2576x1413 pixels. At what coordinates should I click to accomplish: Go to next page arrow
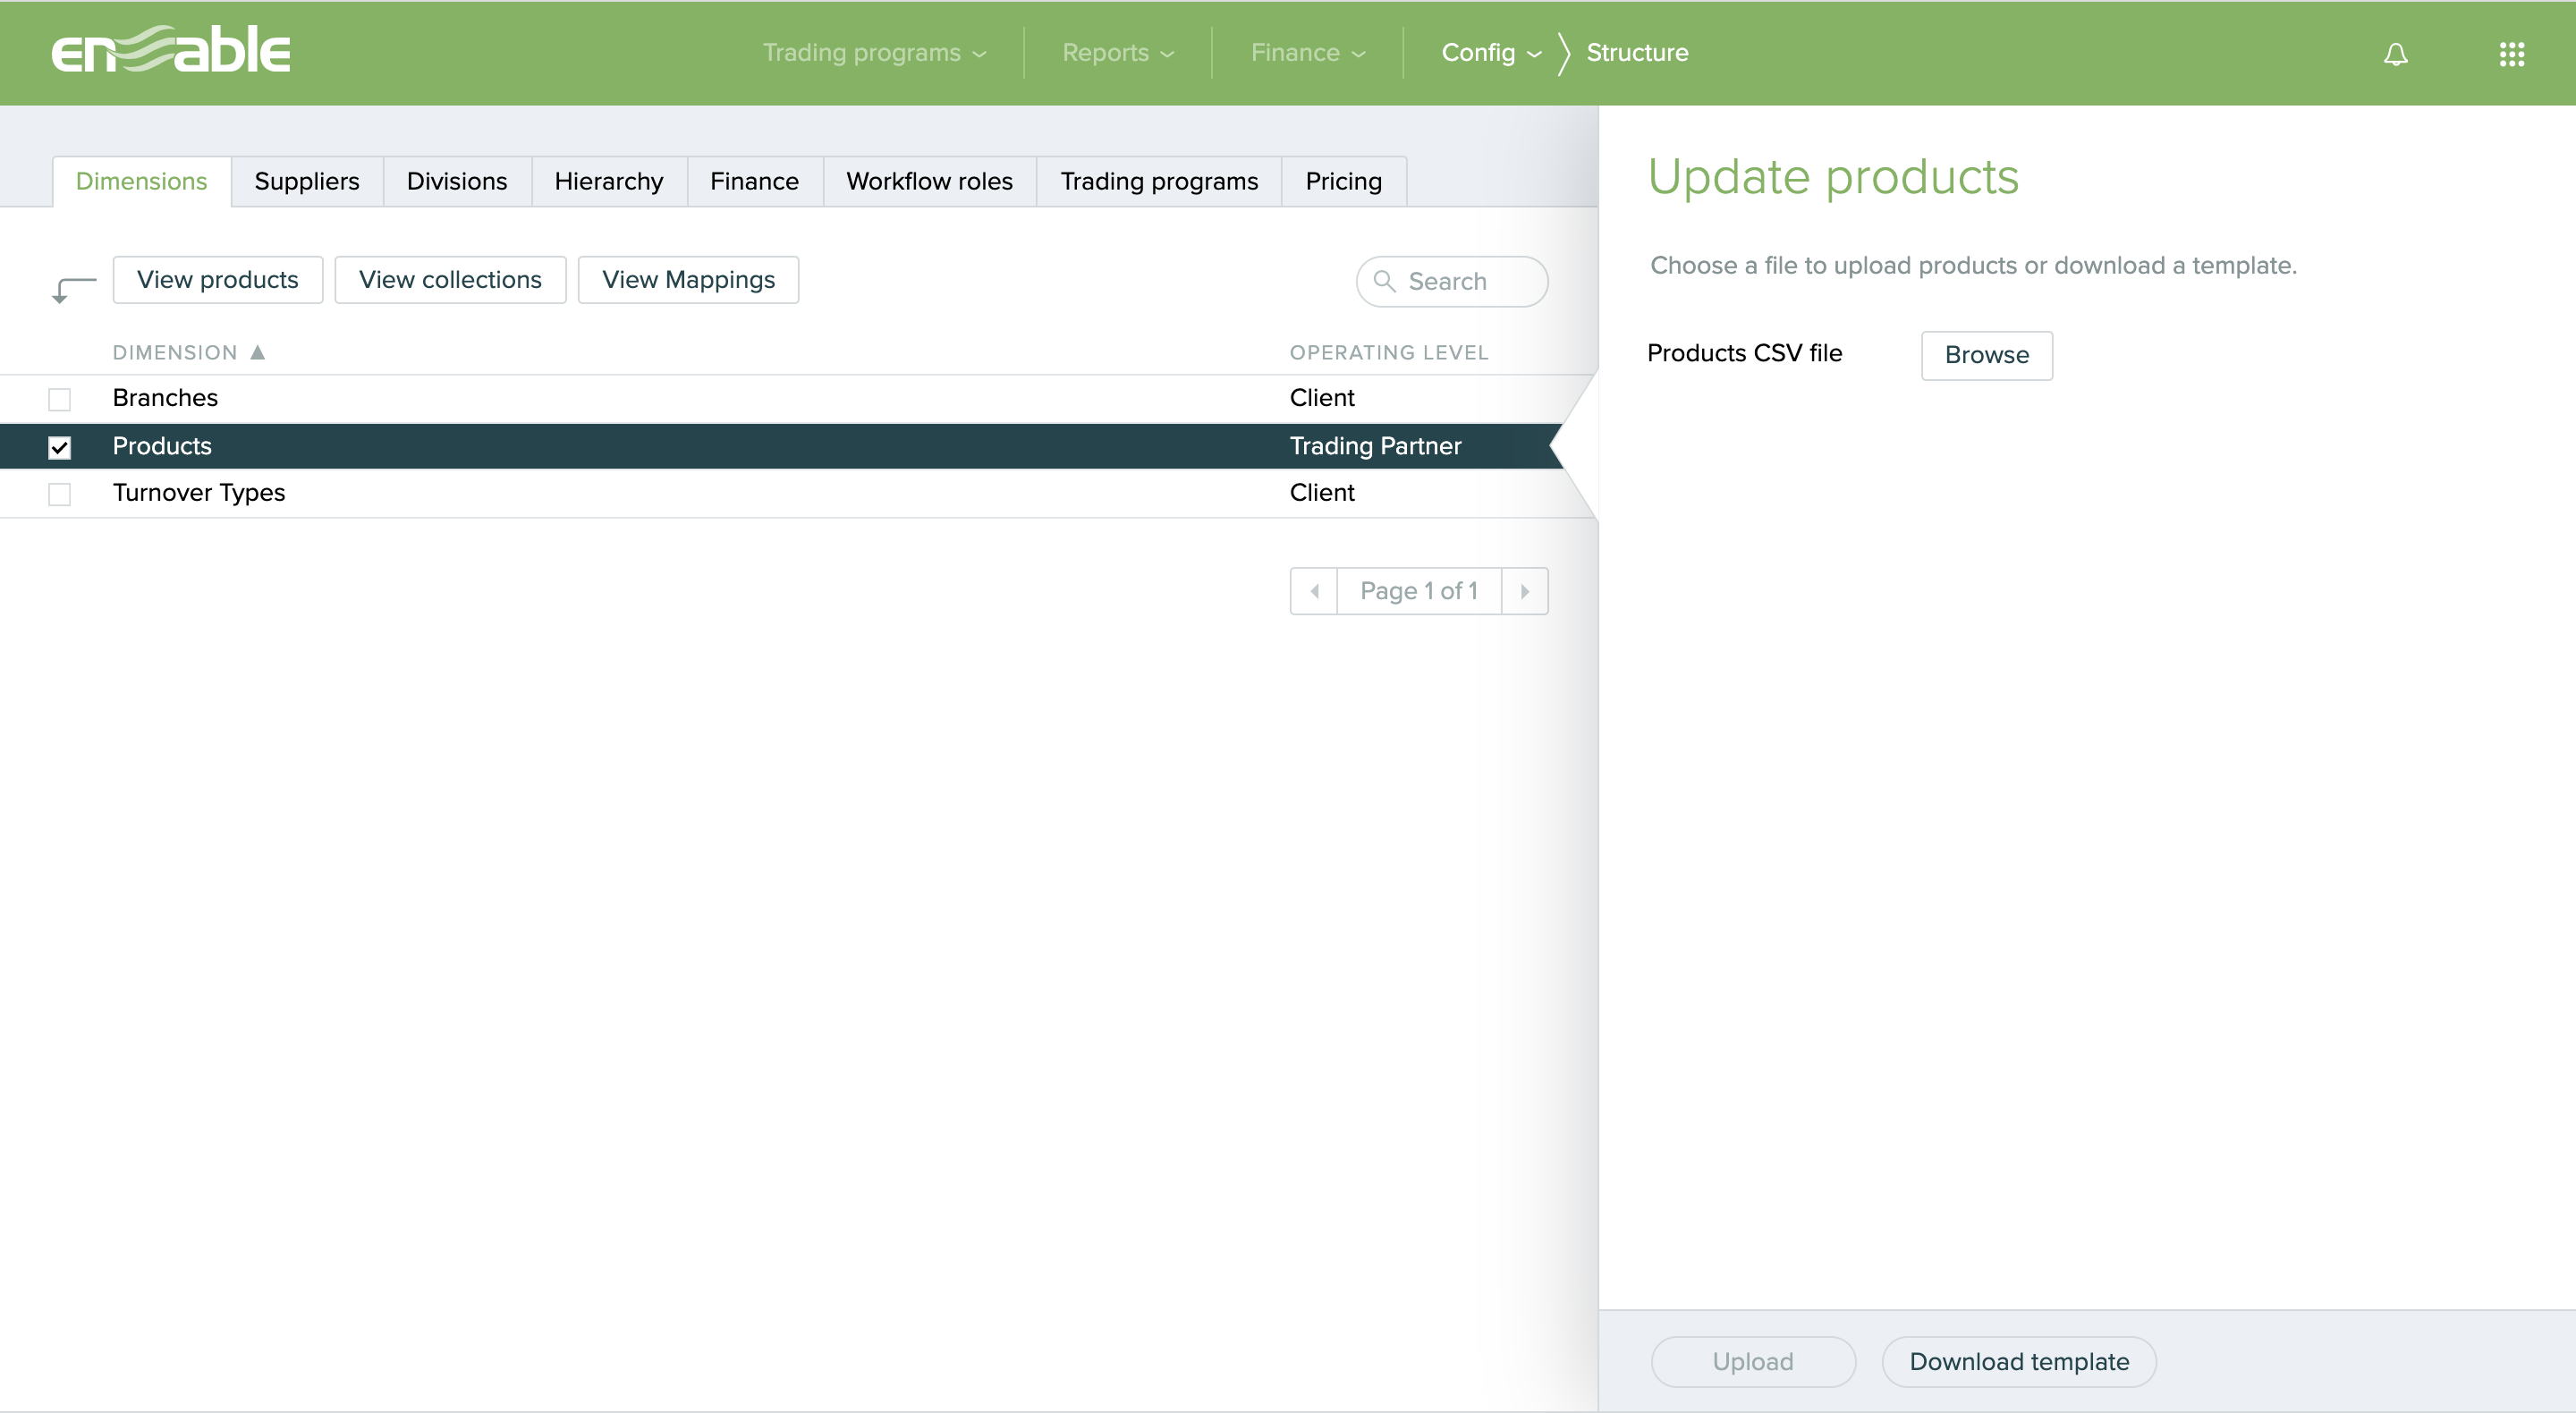pos(1524,591)
